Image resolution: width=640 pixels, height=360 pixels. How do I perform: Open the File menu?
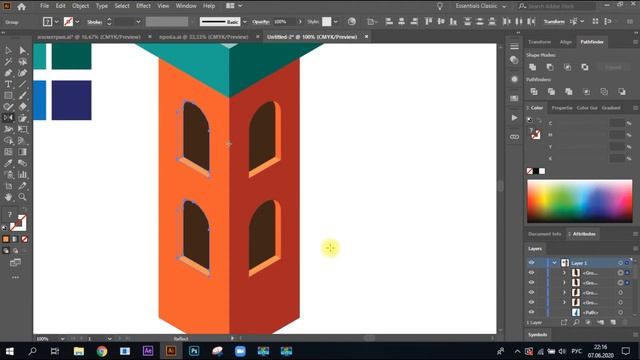click(44, 6)
